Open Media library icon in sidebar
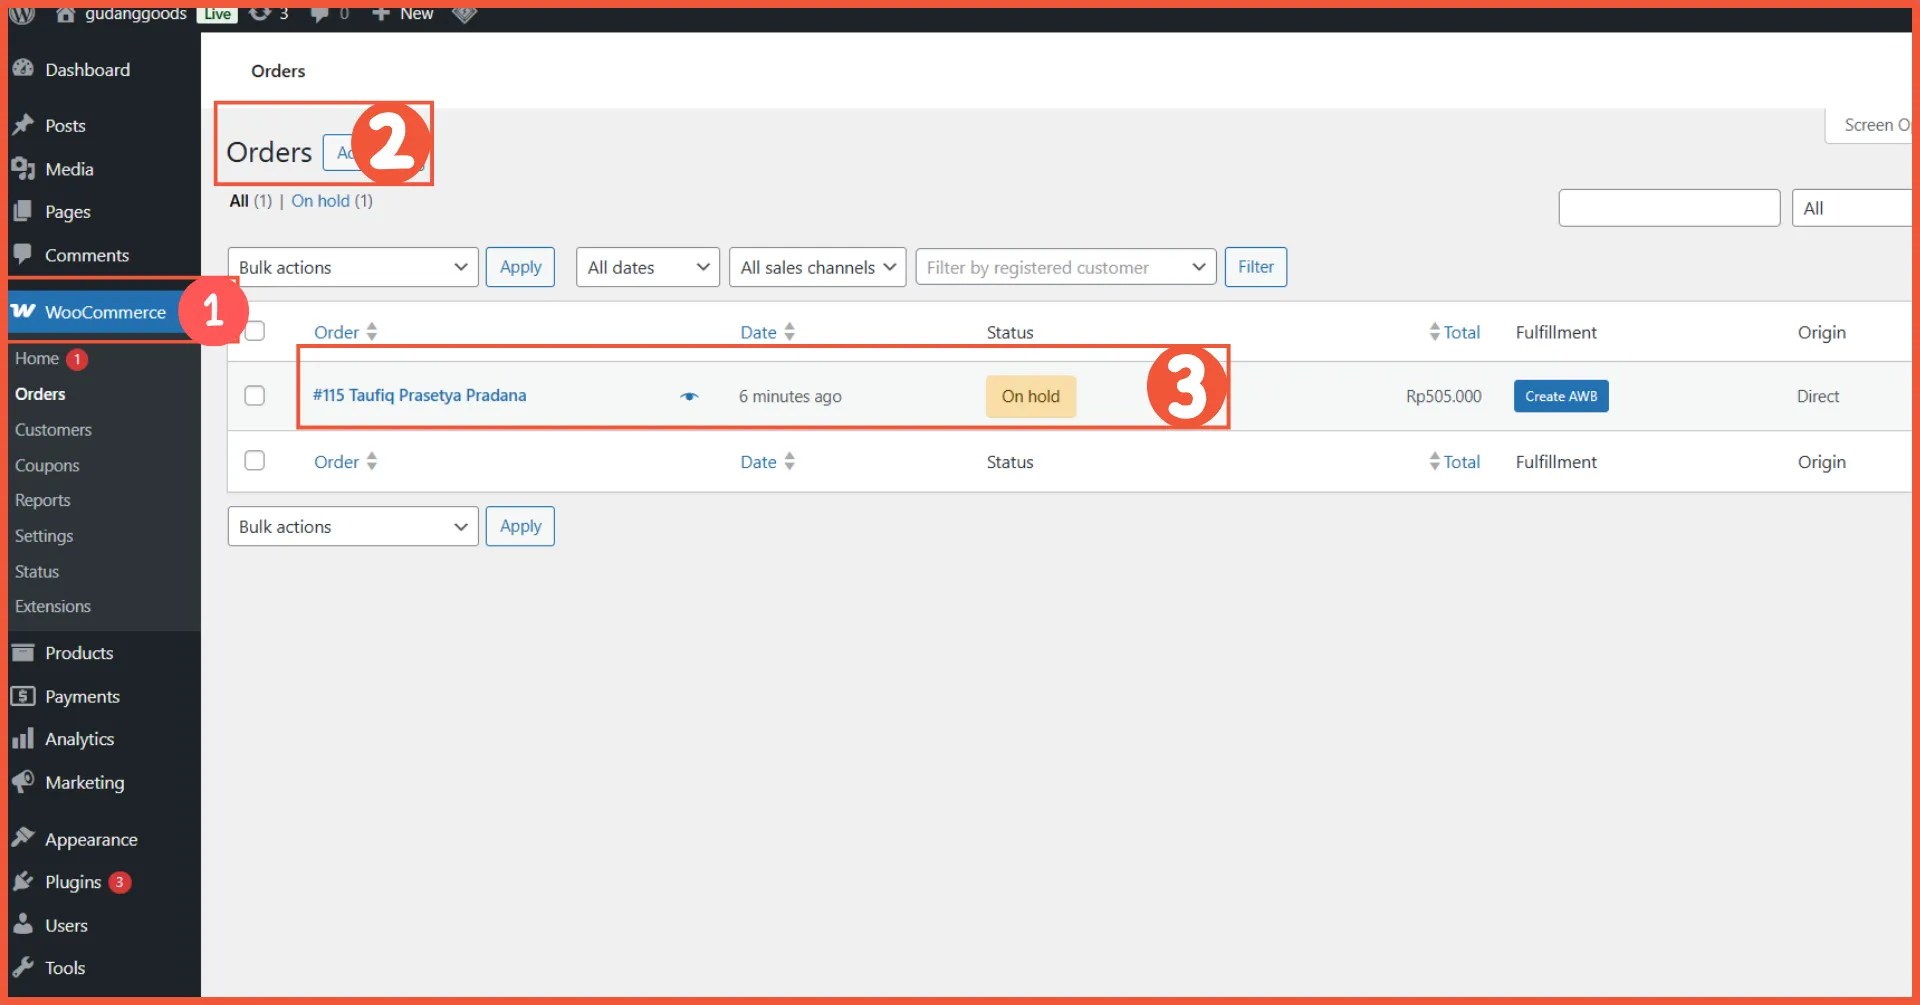The height and width of the screenshot is (1005, 1920). pyautogui.click(x=23, y=169)
